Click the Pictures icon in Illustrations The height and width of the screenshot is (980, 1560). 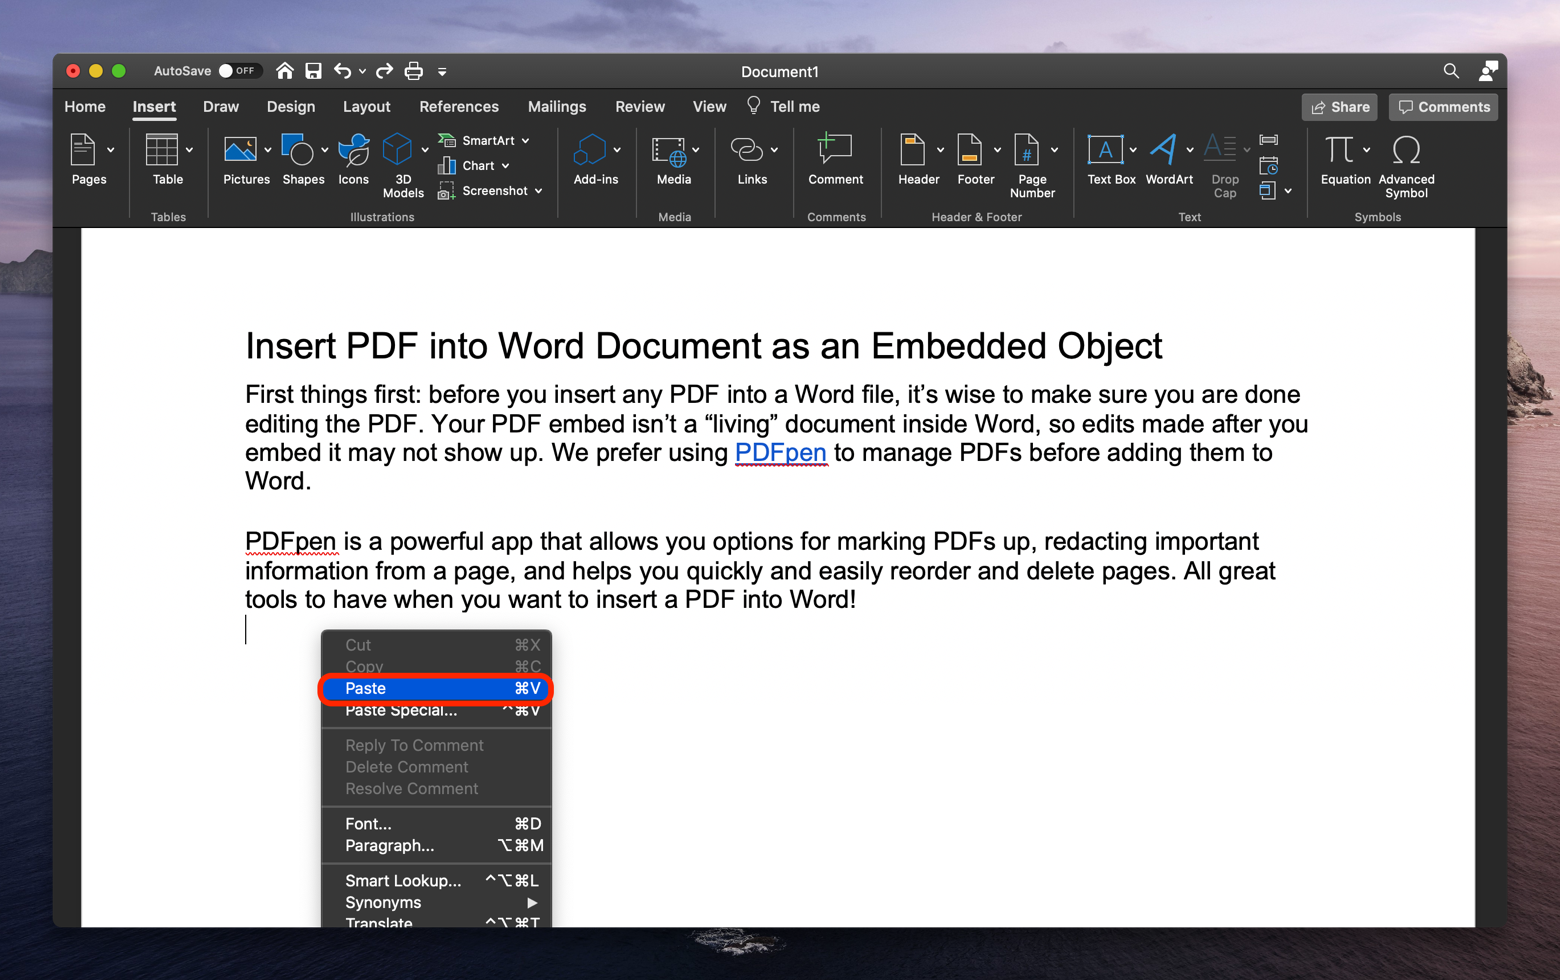coord(240,152)
